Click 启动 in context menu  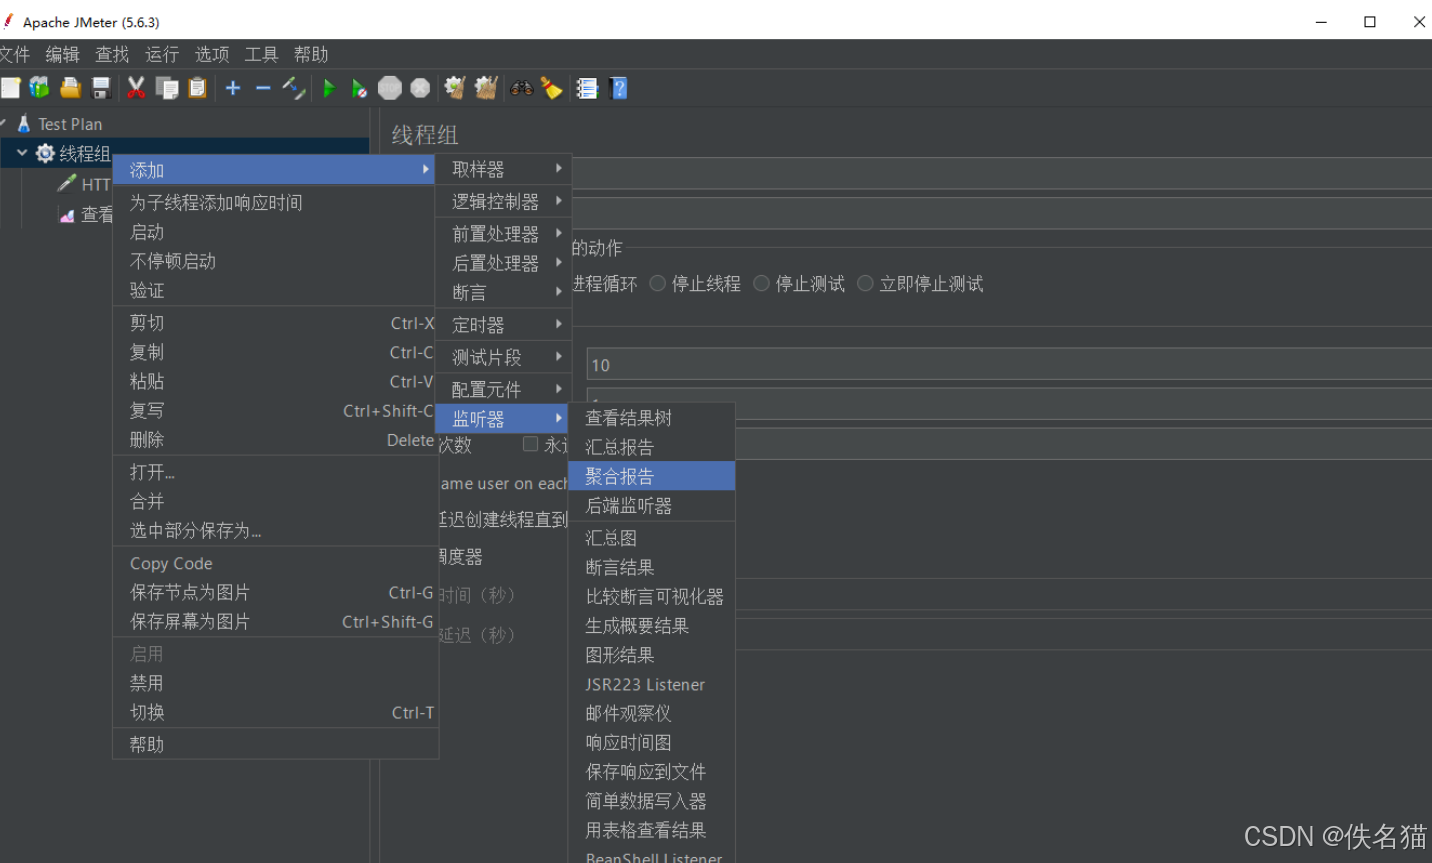point(275,231)
